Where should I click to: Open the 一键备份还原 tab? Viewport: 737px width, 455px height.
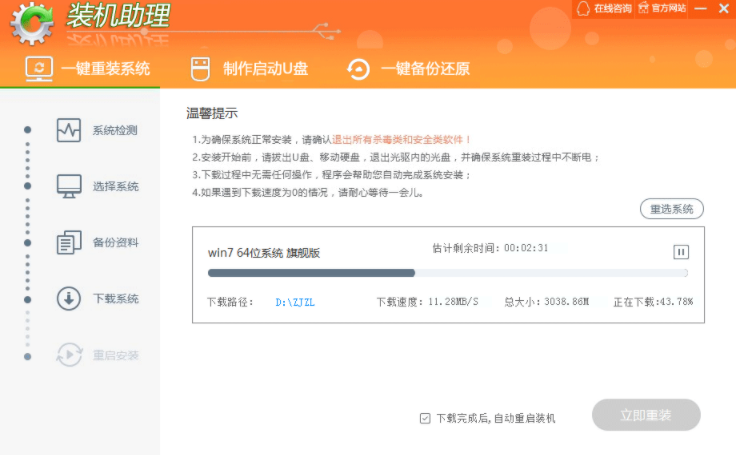click(408, 69)
